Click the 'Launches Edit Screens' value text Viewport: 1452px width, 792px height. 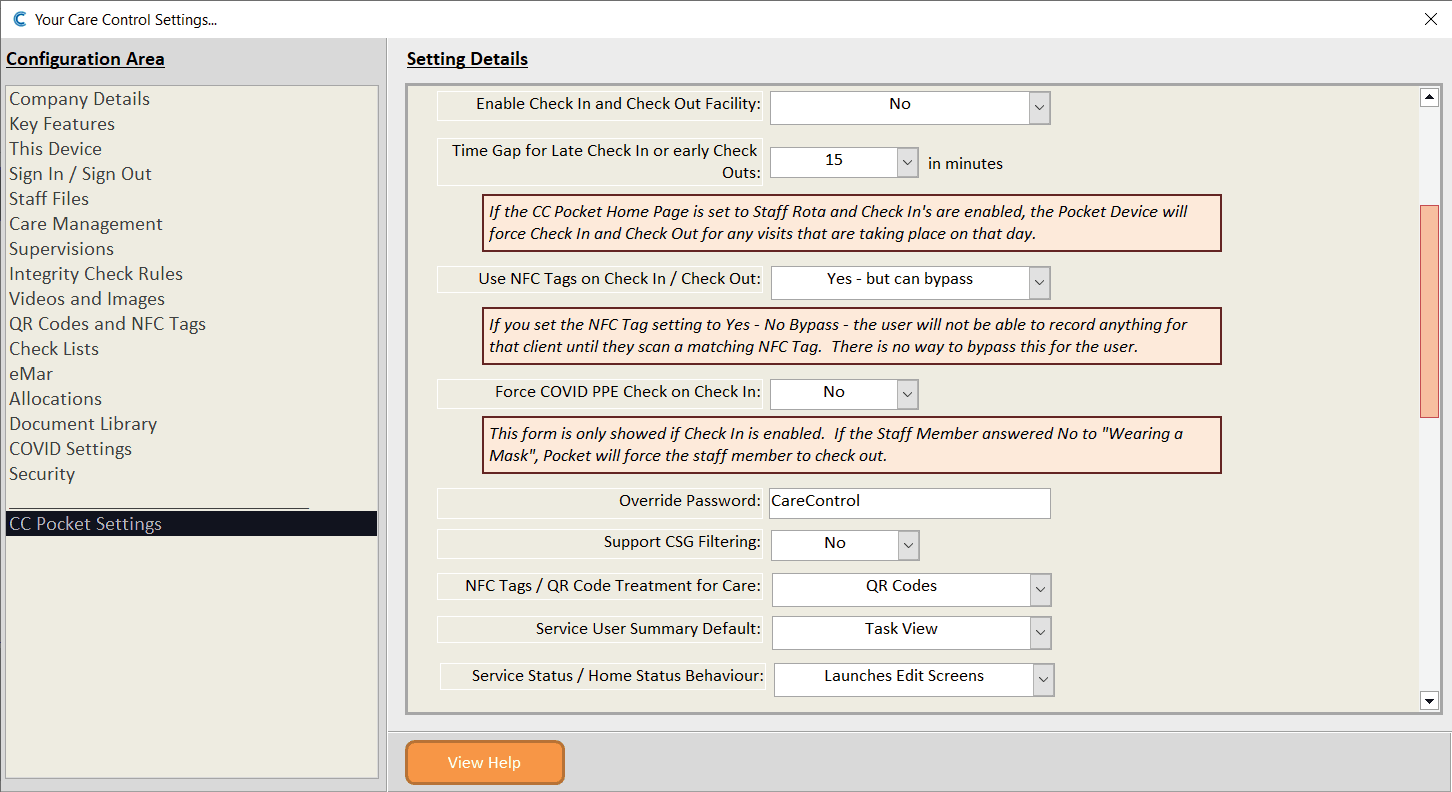point(904,676)
